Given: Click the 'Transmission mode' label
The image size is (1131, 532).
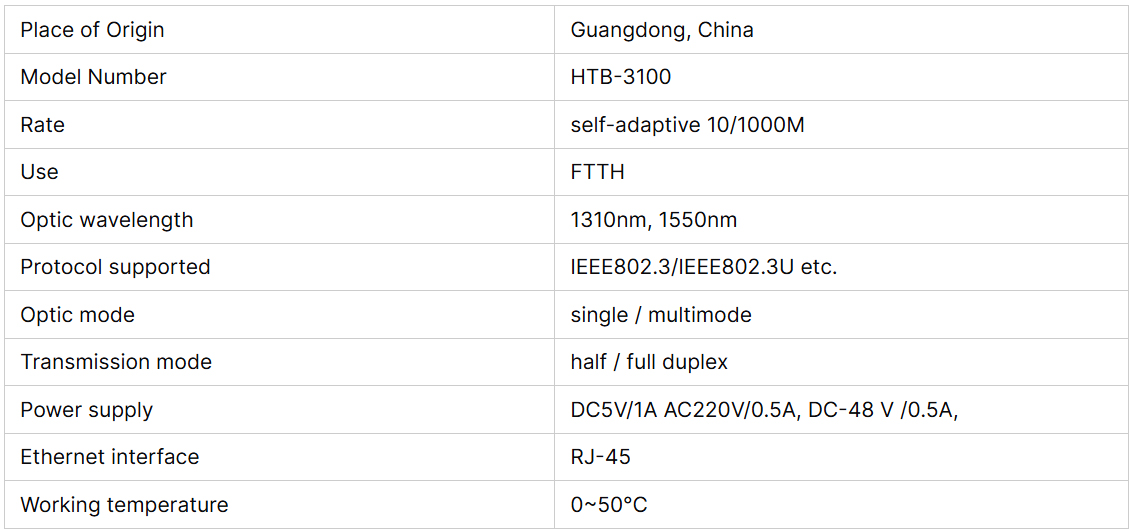Looking at the screenshot, I should pyautogui.click(x=116, y=362).
